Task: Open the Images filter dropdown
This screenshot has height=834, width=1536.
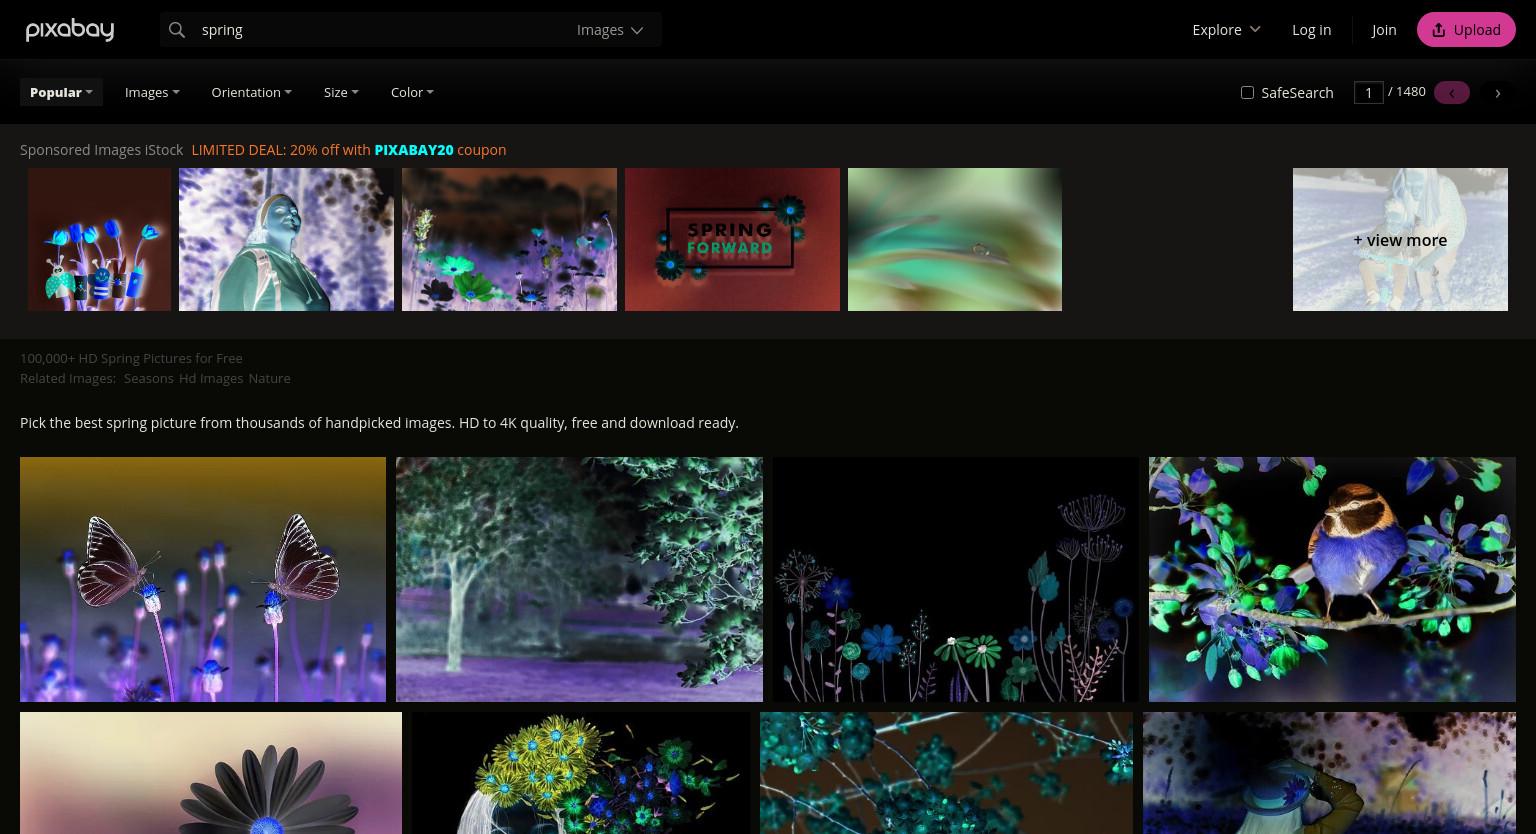Action: (x=152, y=92)
